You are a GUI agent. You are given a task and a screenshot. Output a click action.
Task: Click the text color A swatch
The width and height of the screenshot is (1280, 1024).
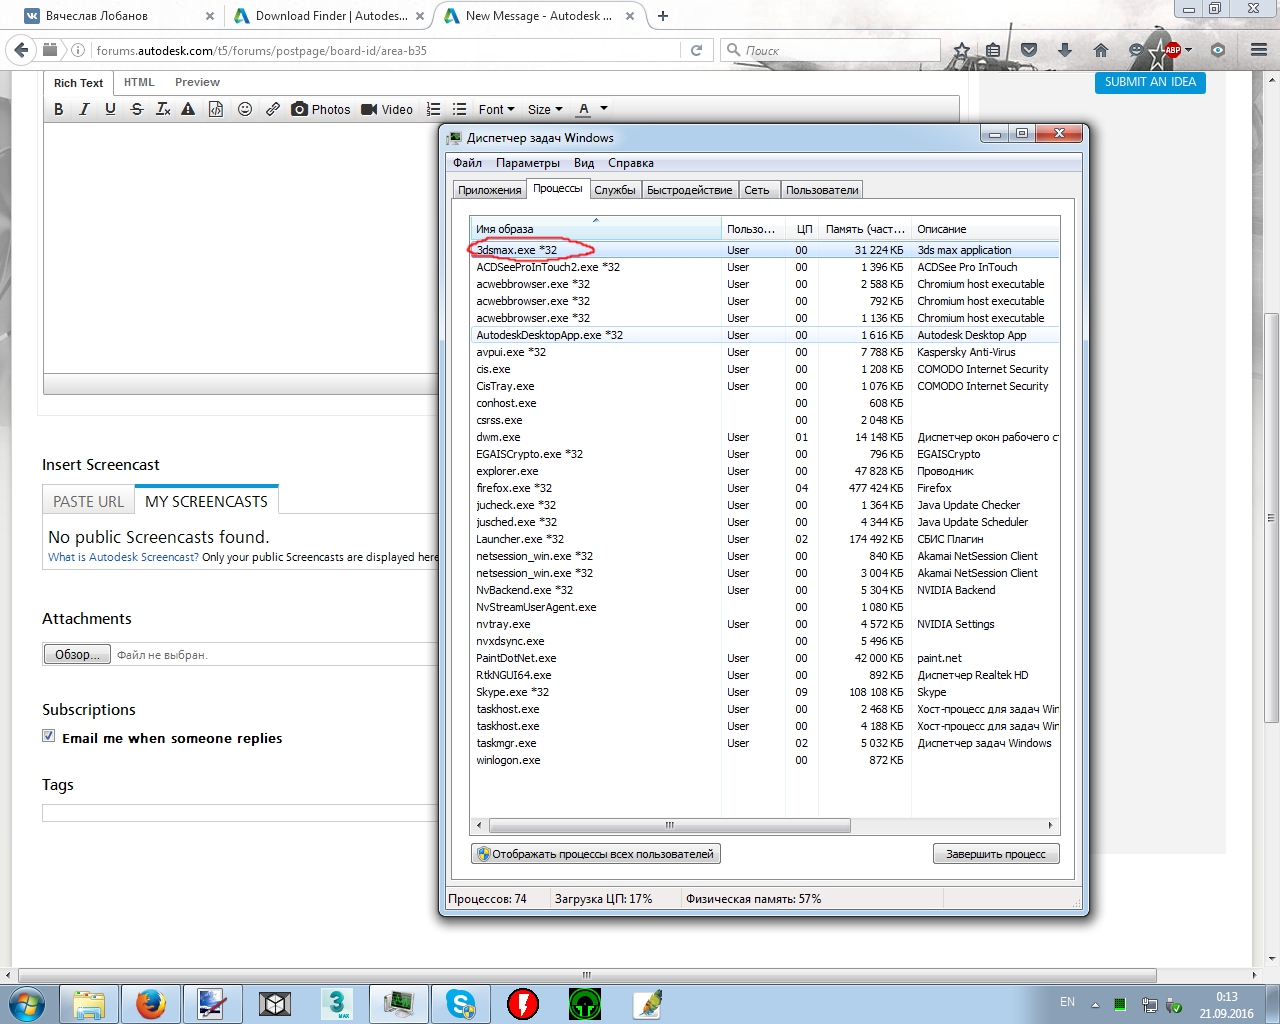[x=584, y=109]
